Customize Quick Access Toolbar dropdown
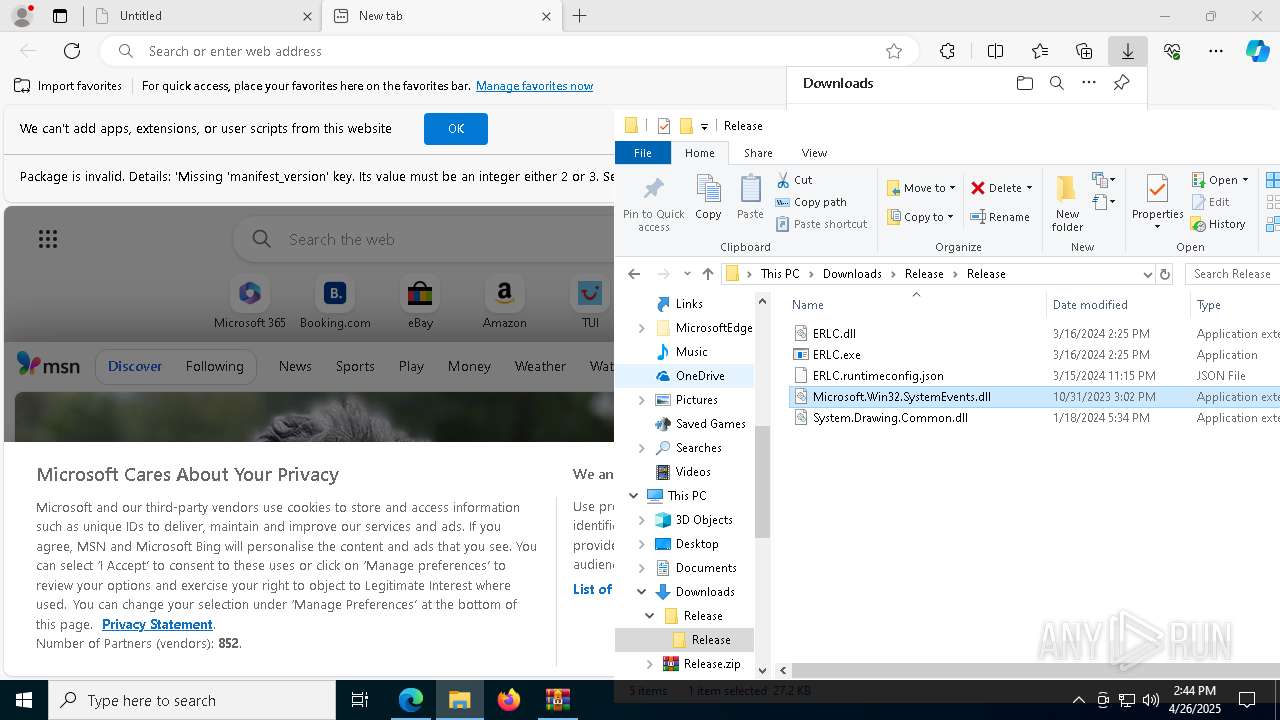Image resolution: width=1280 pixels, height=720 pixels. pyautogui.click(x=704, y=126)
